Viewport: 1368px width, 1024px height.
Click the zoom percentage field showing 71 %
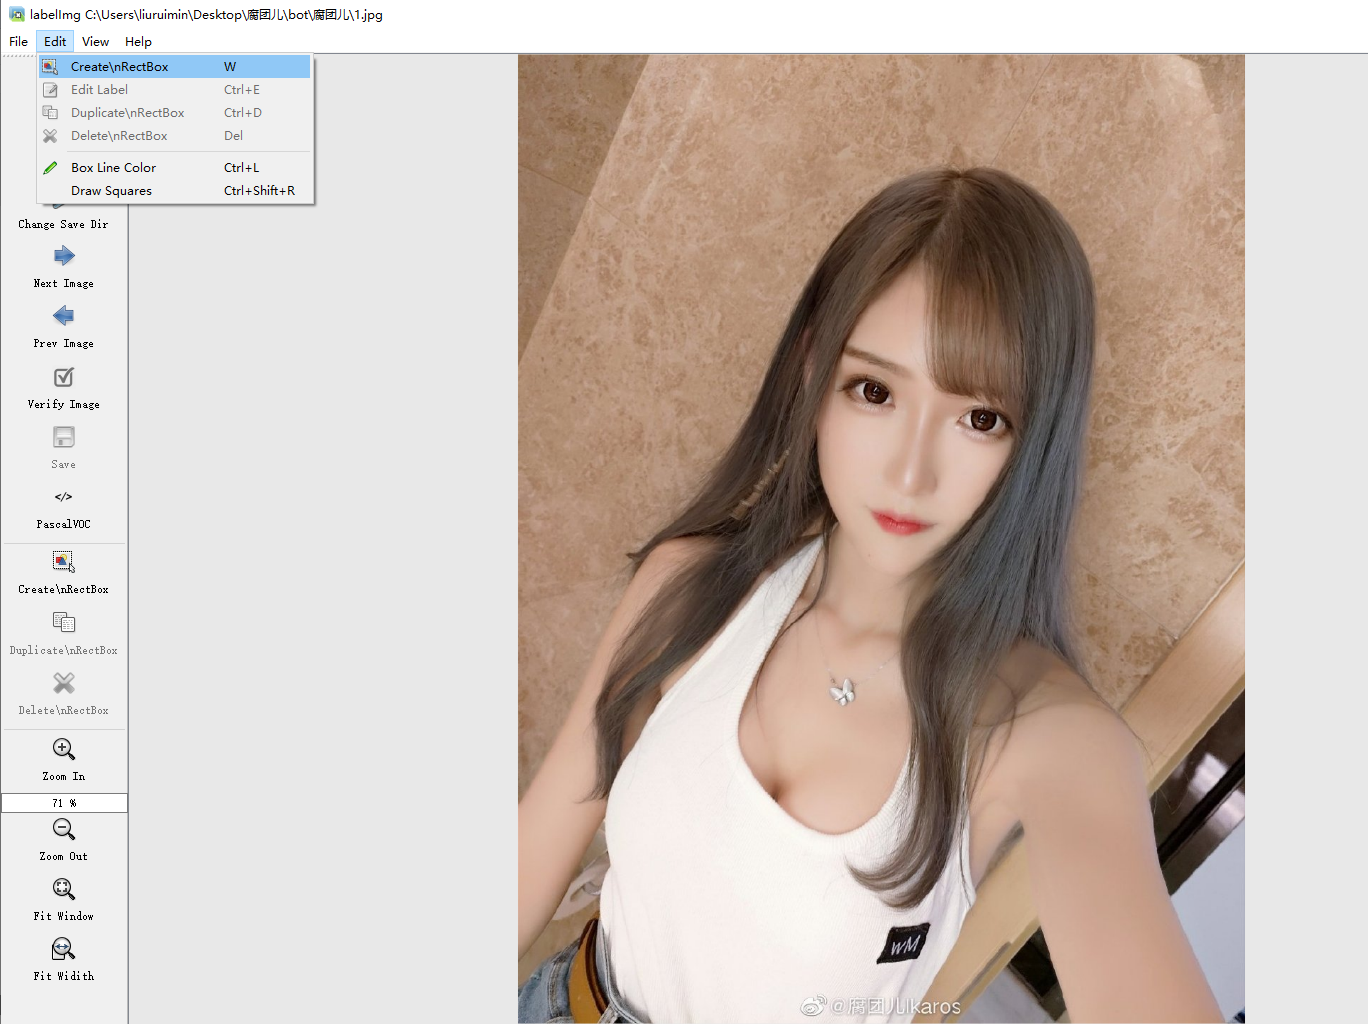(64, 803)
